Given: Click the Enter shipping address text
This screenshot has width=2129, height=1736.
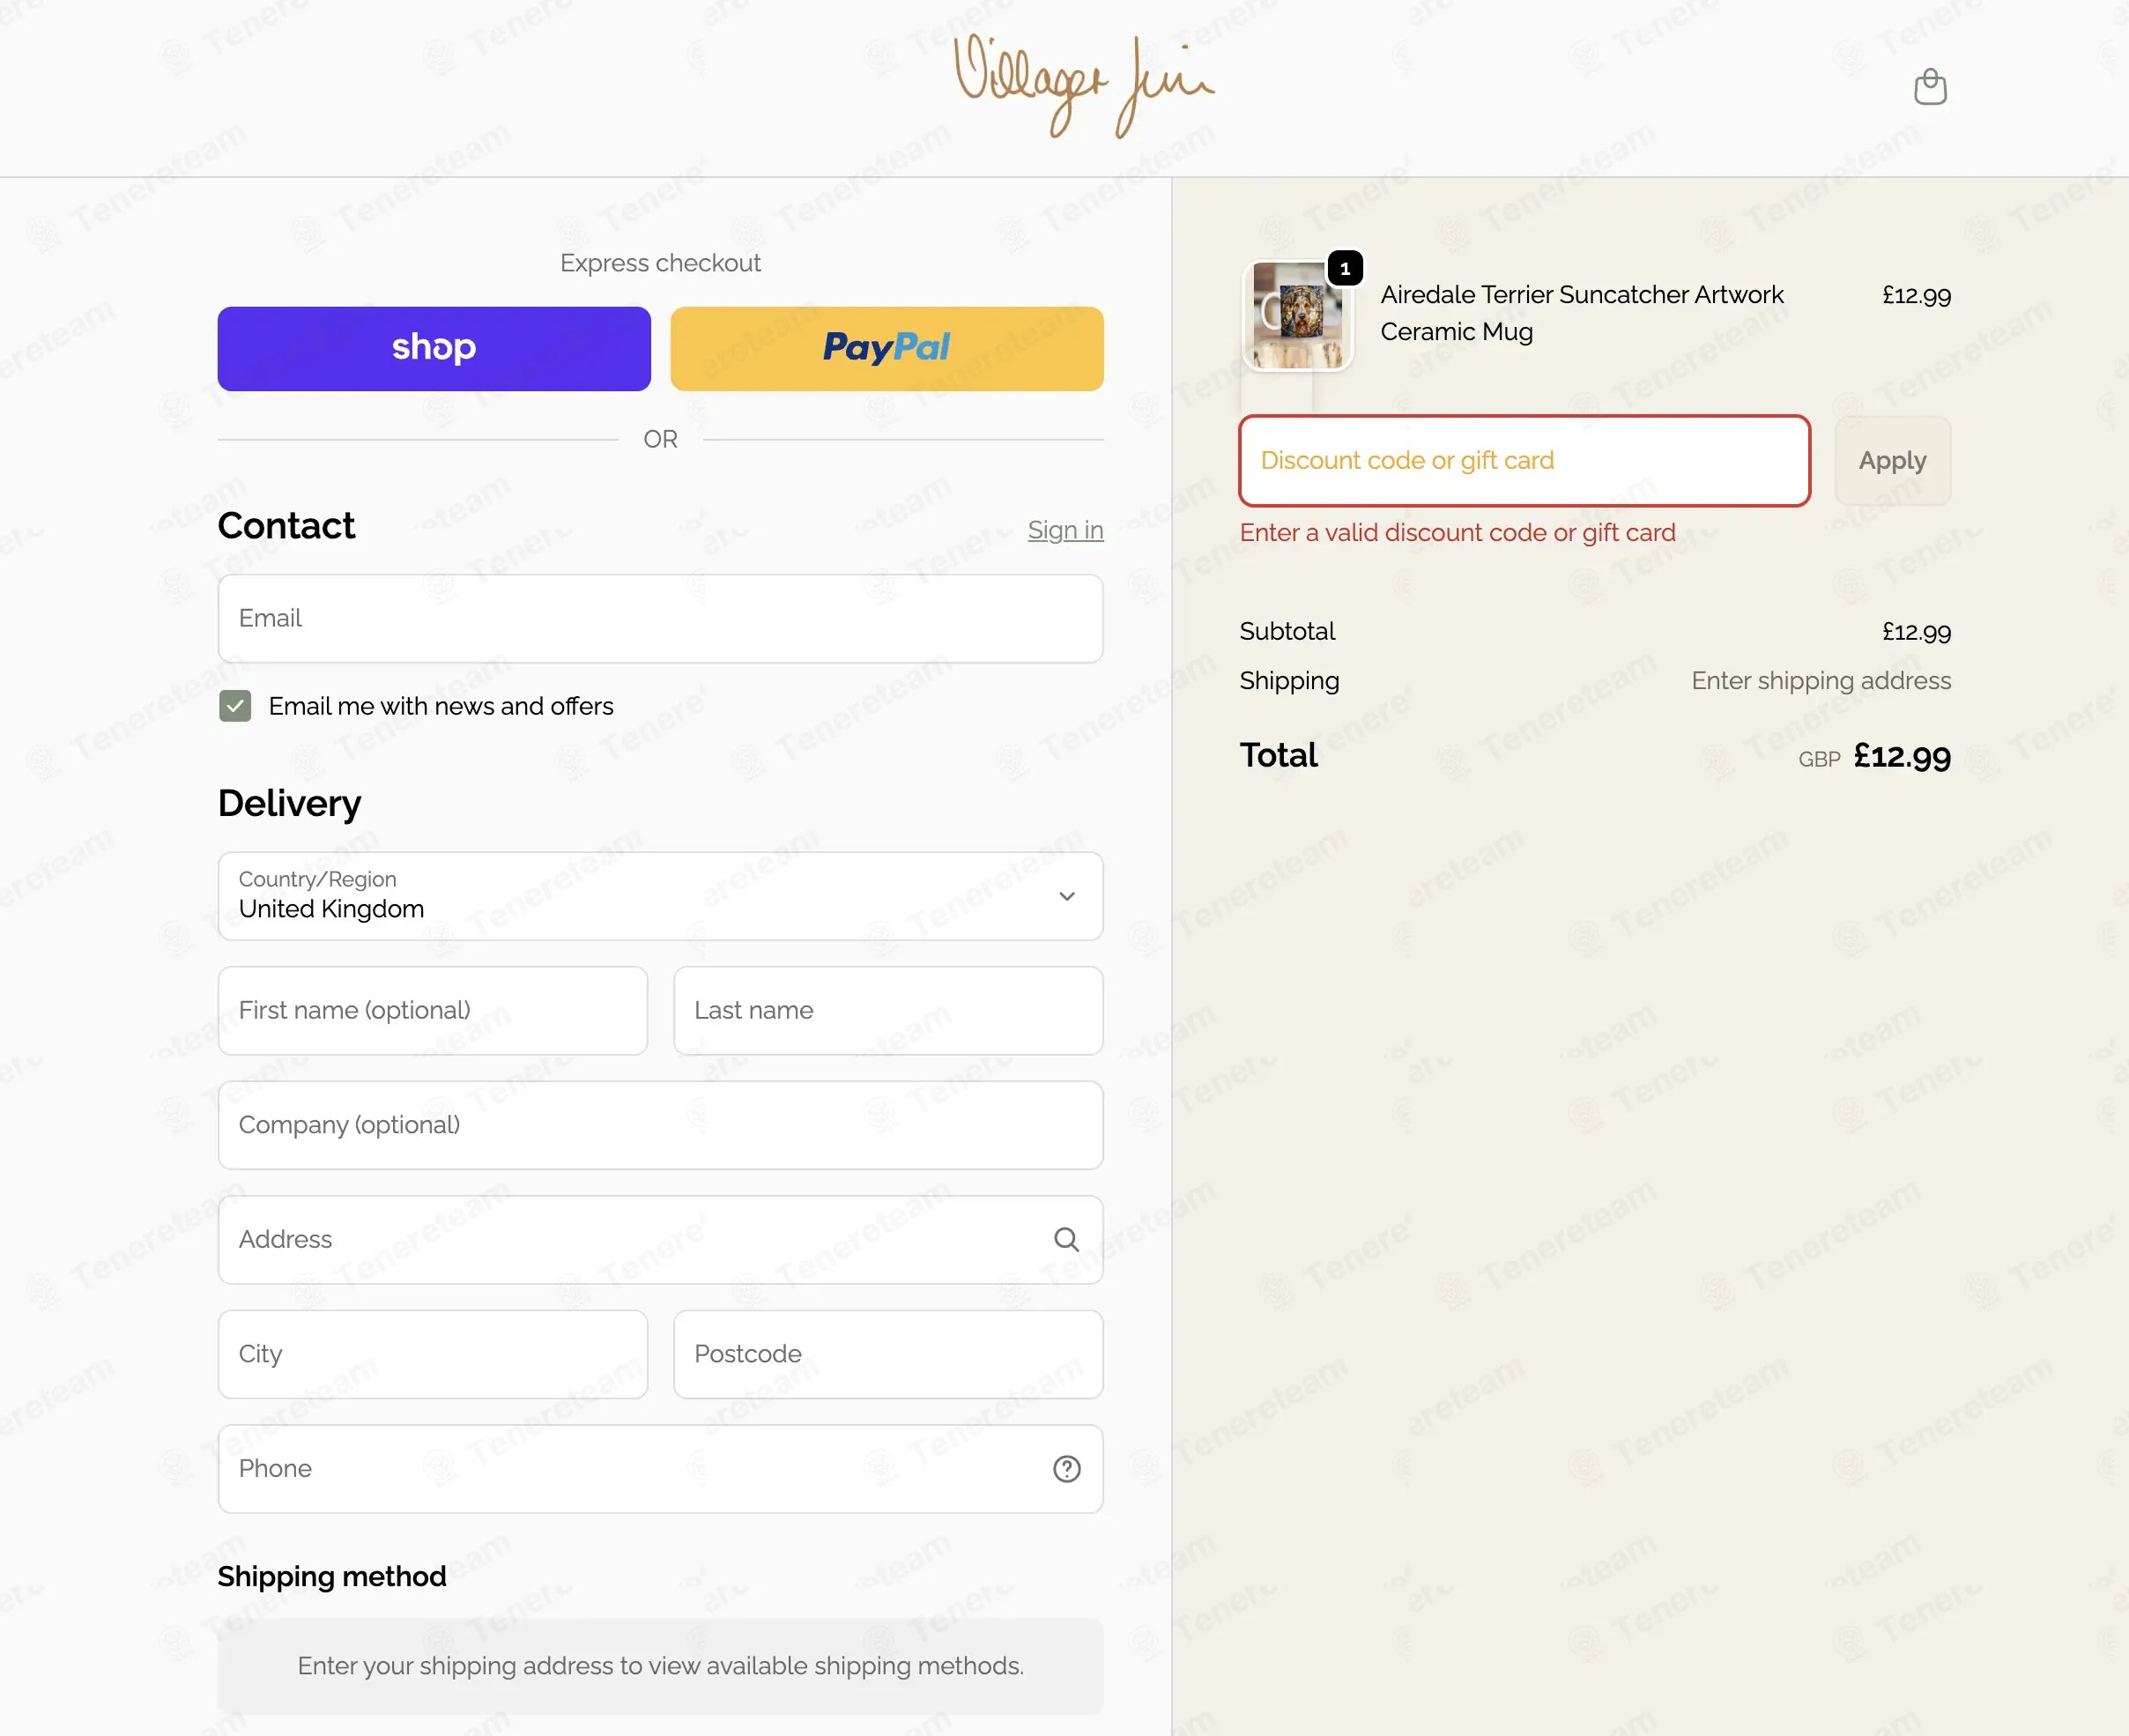Looking at the screenshot, I should (x=1820, y=681).
